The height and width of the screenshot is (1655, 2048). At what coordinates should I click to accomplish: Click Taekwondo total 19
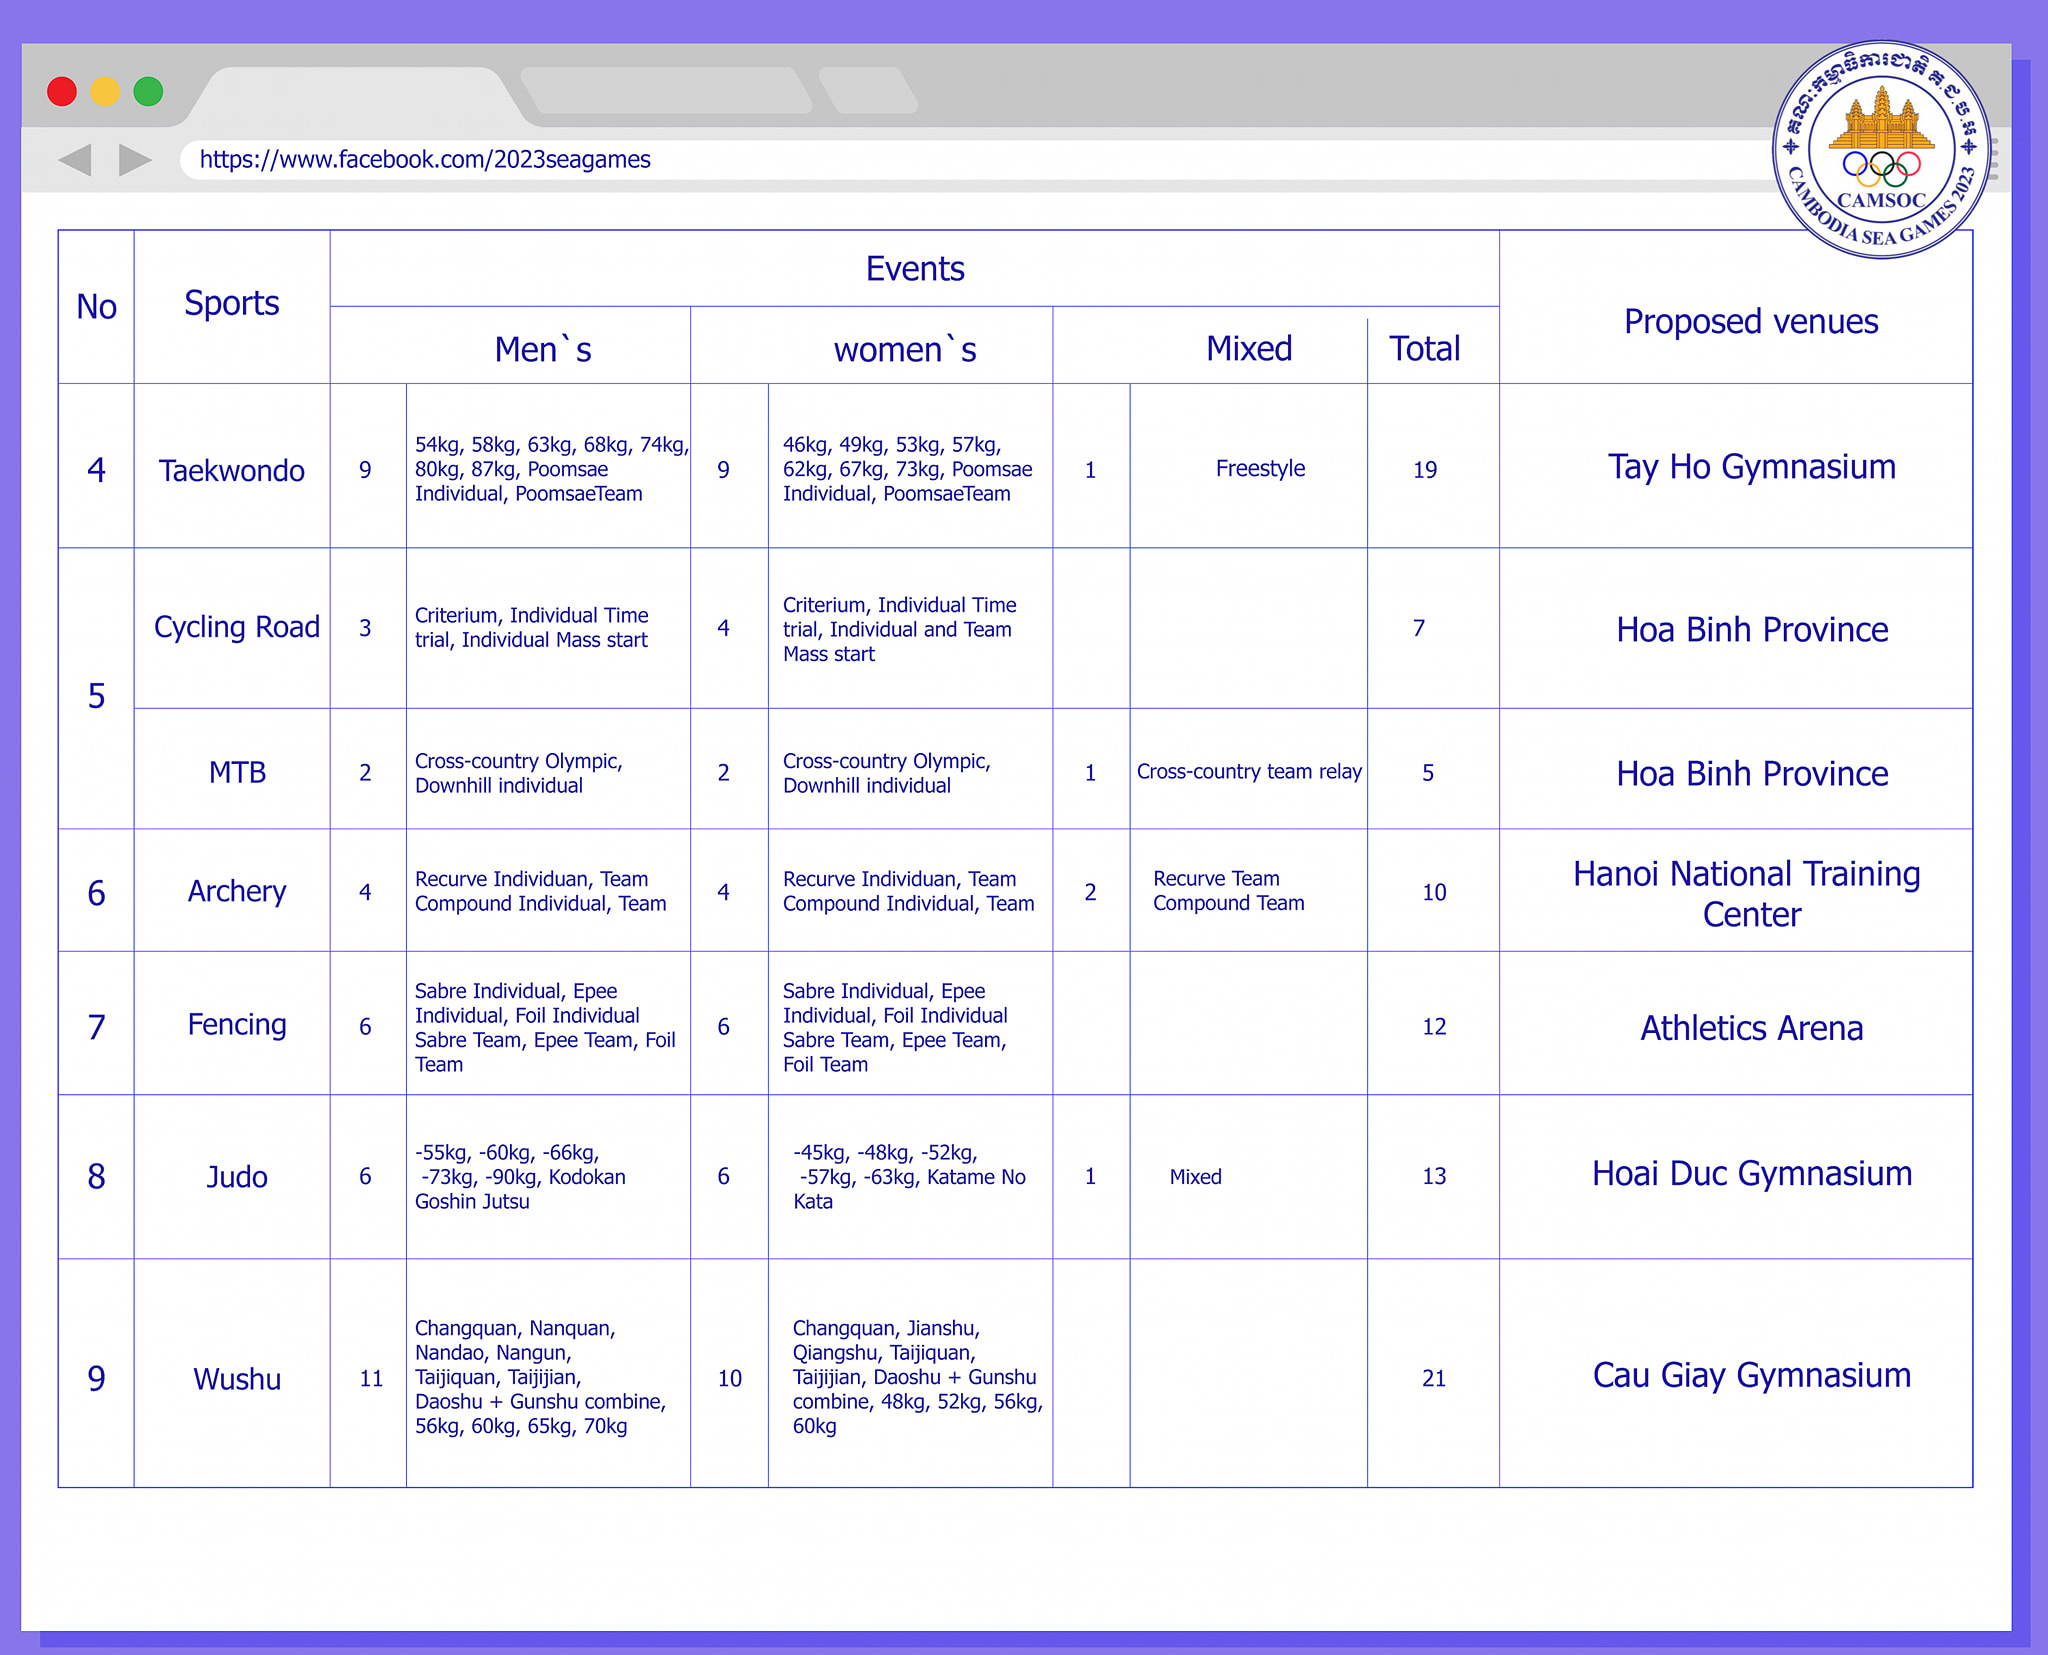pyautogui.click(x=1425, y=470)
